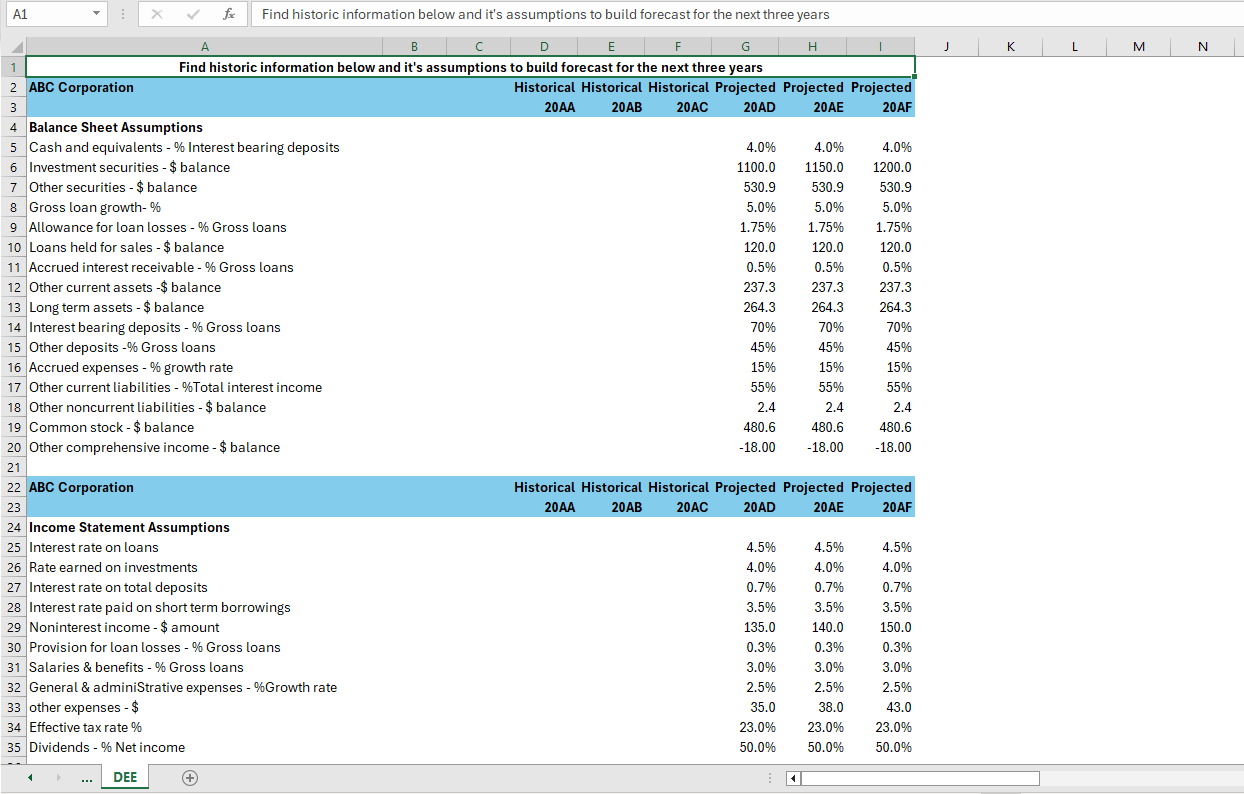Click the 1100.0 value in row 6
1244x794 pixels.
click(755, 167)
